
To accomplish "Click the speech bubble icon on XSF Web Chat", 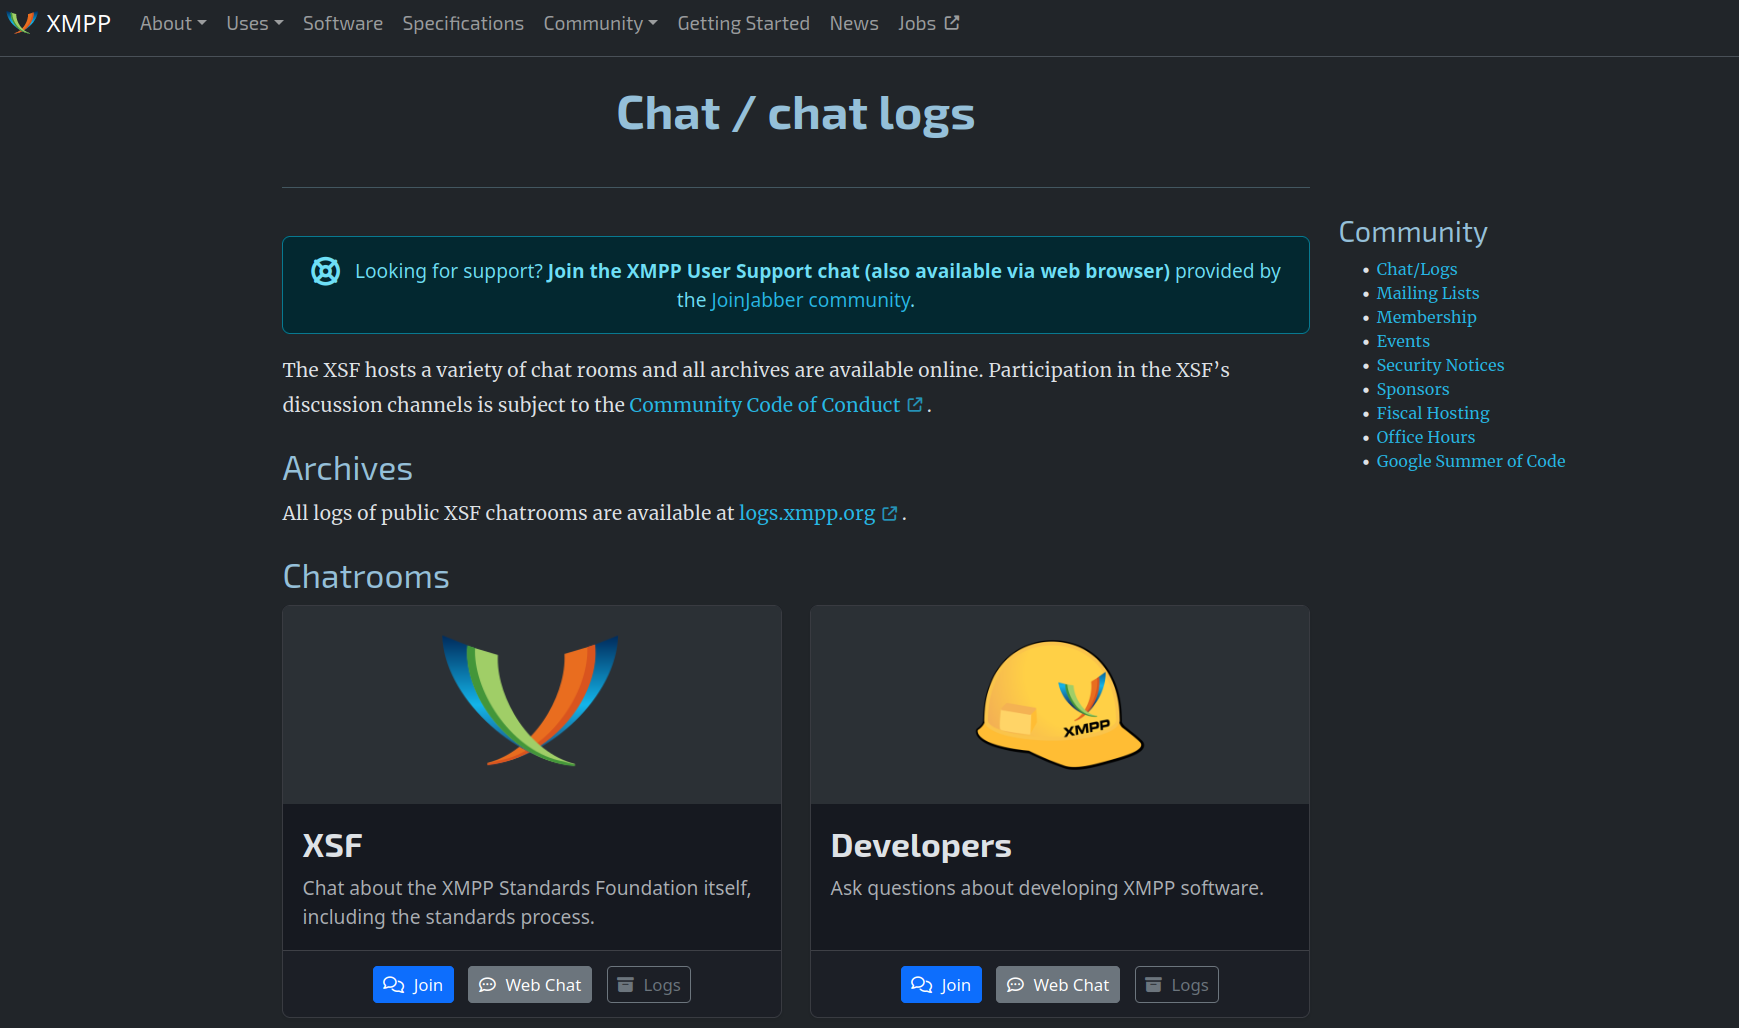I will [487, 985].
